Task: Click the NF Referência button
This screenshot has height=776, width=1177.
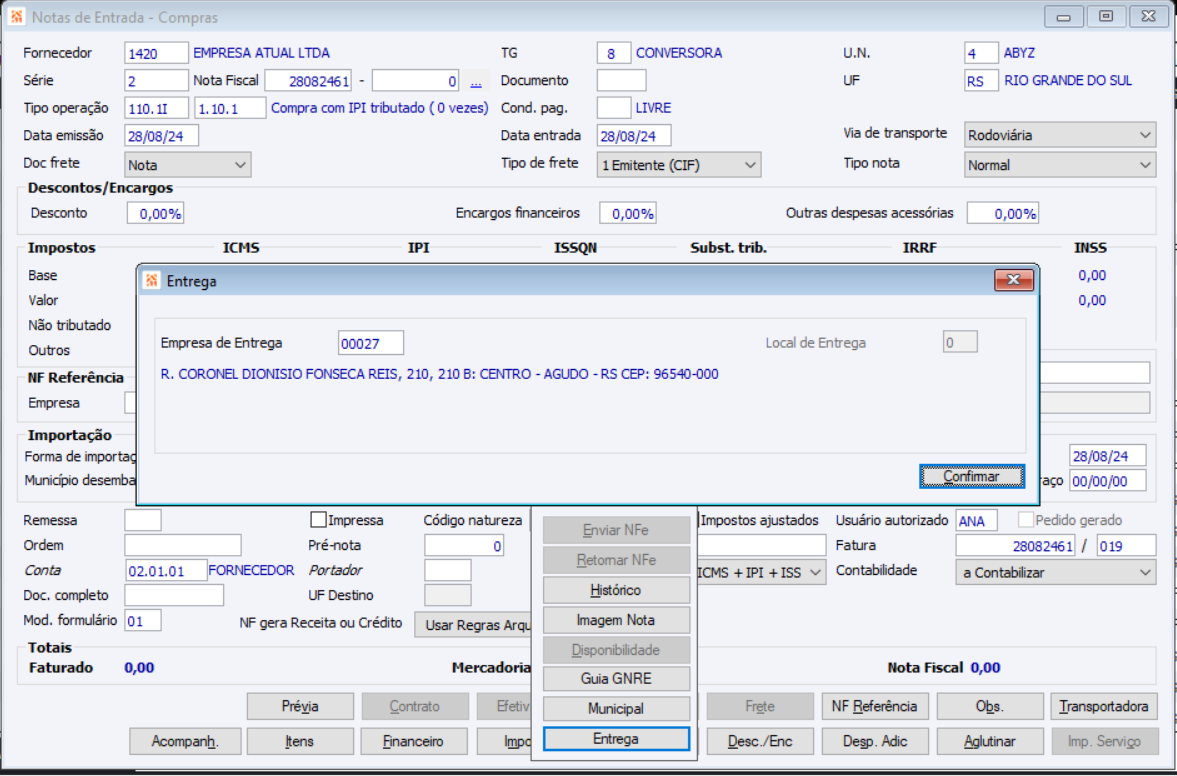Action: [x=874, y=706]
